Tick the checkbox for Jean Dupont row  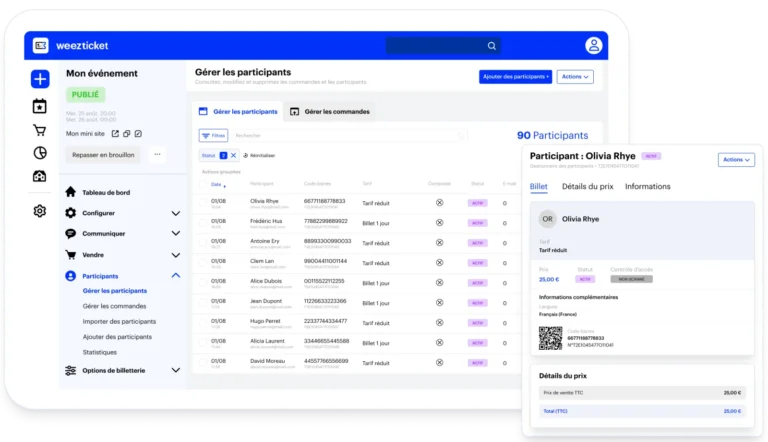[x=202, y=303]
